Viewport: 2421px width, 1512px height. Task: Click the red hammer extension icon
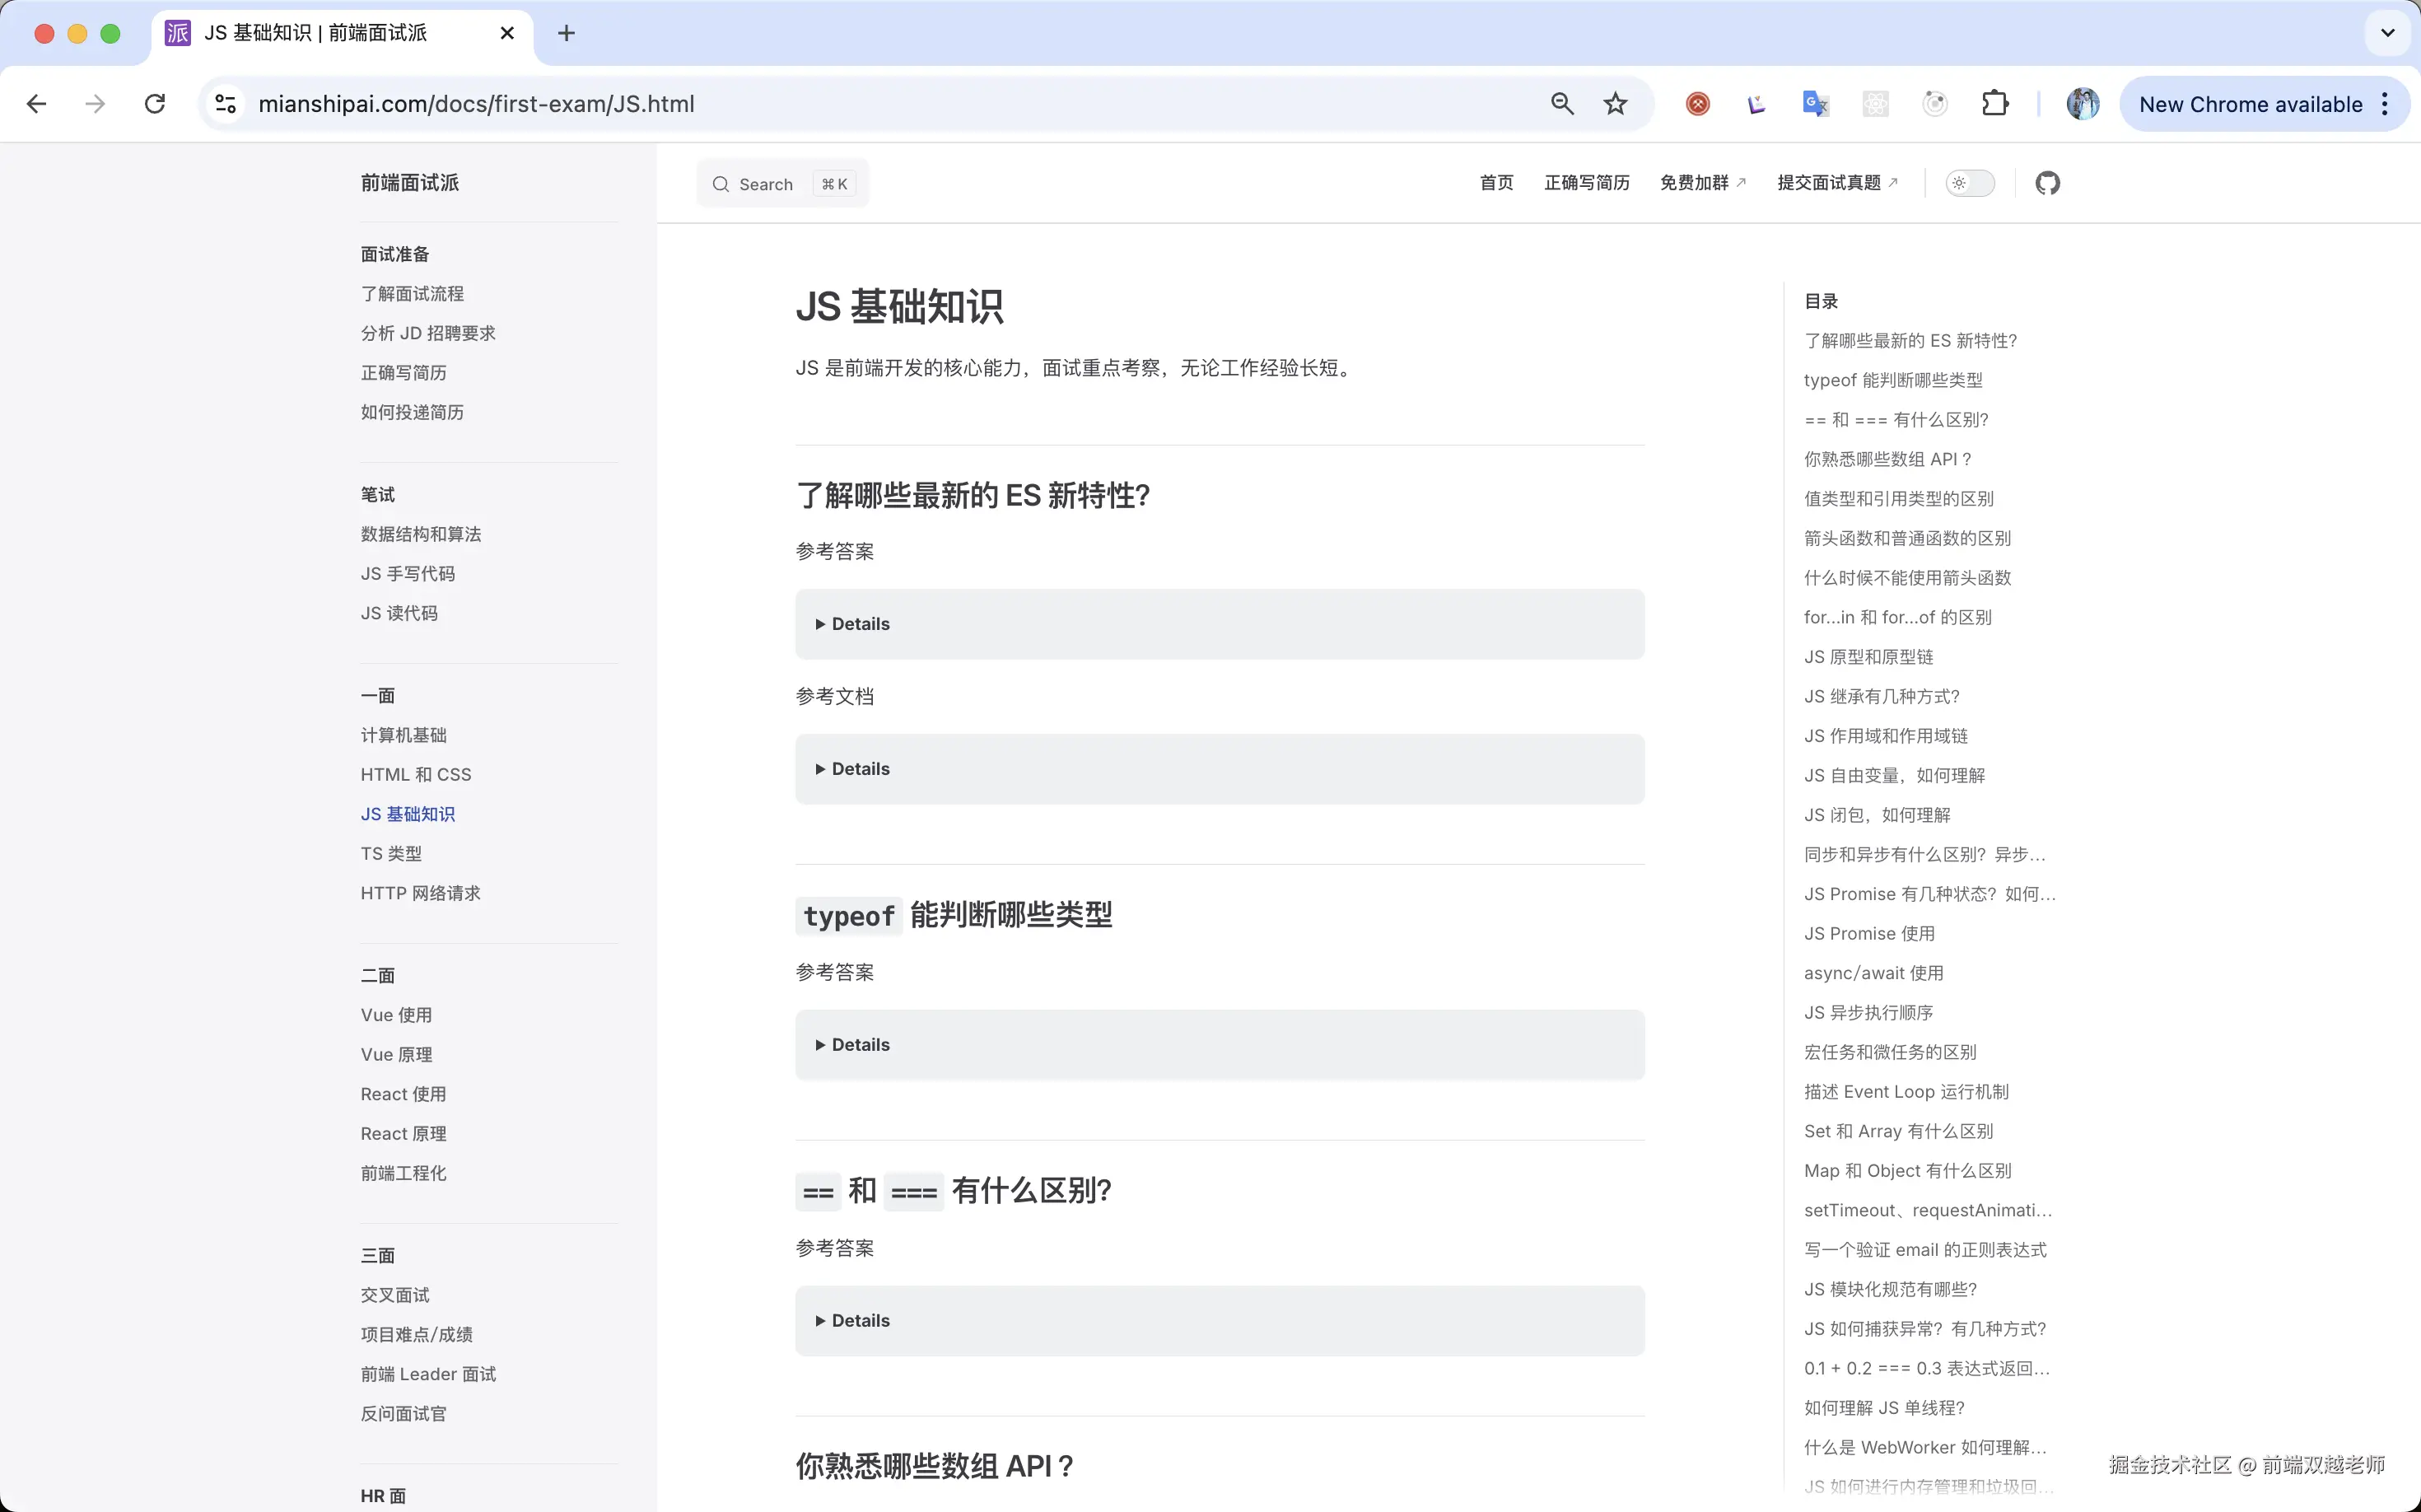(1696, 103)
